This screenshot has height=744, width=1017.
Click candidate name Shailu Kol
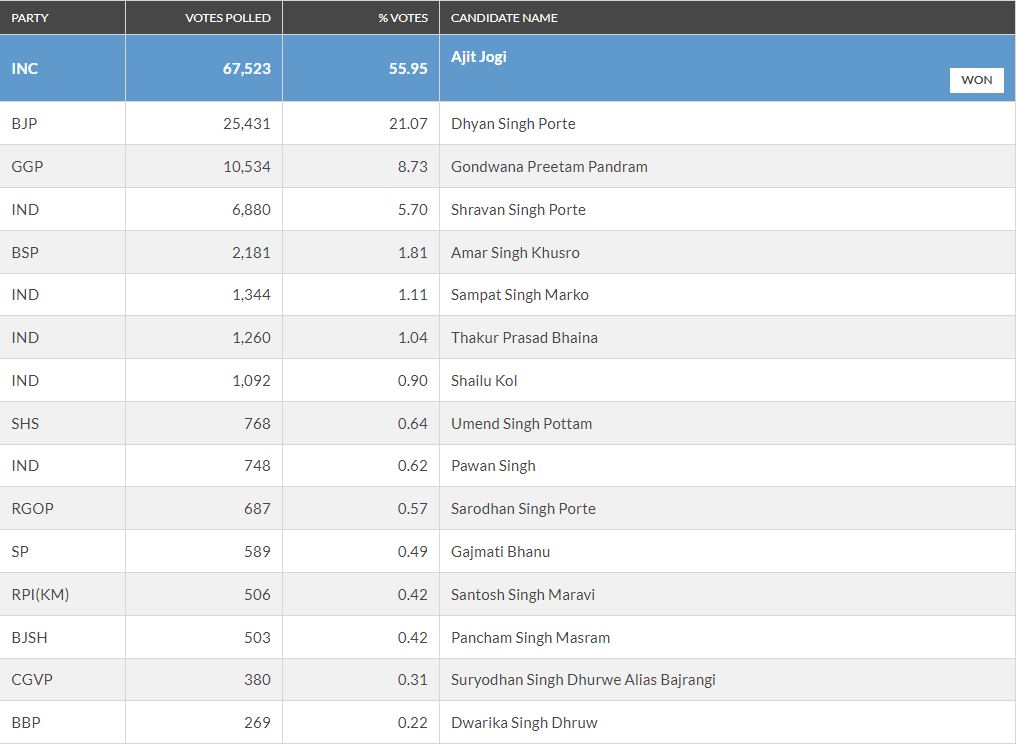[x=484, y=381]
